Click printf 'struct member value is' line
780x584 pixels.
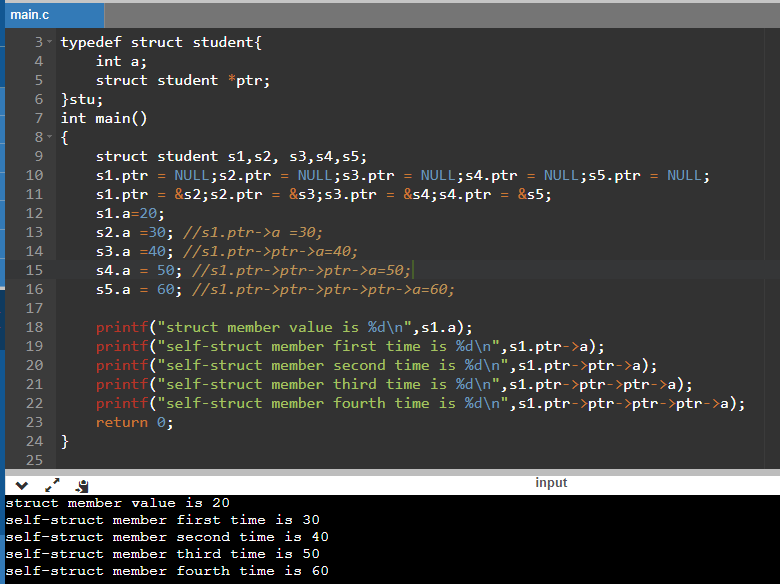tap(284, 327)
